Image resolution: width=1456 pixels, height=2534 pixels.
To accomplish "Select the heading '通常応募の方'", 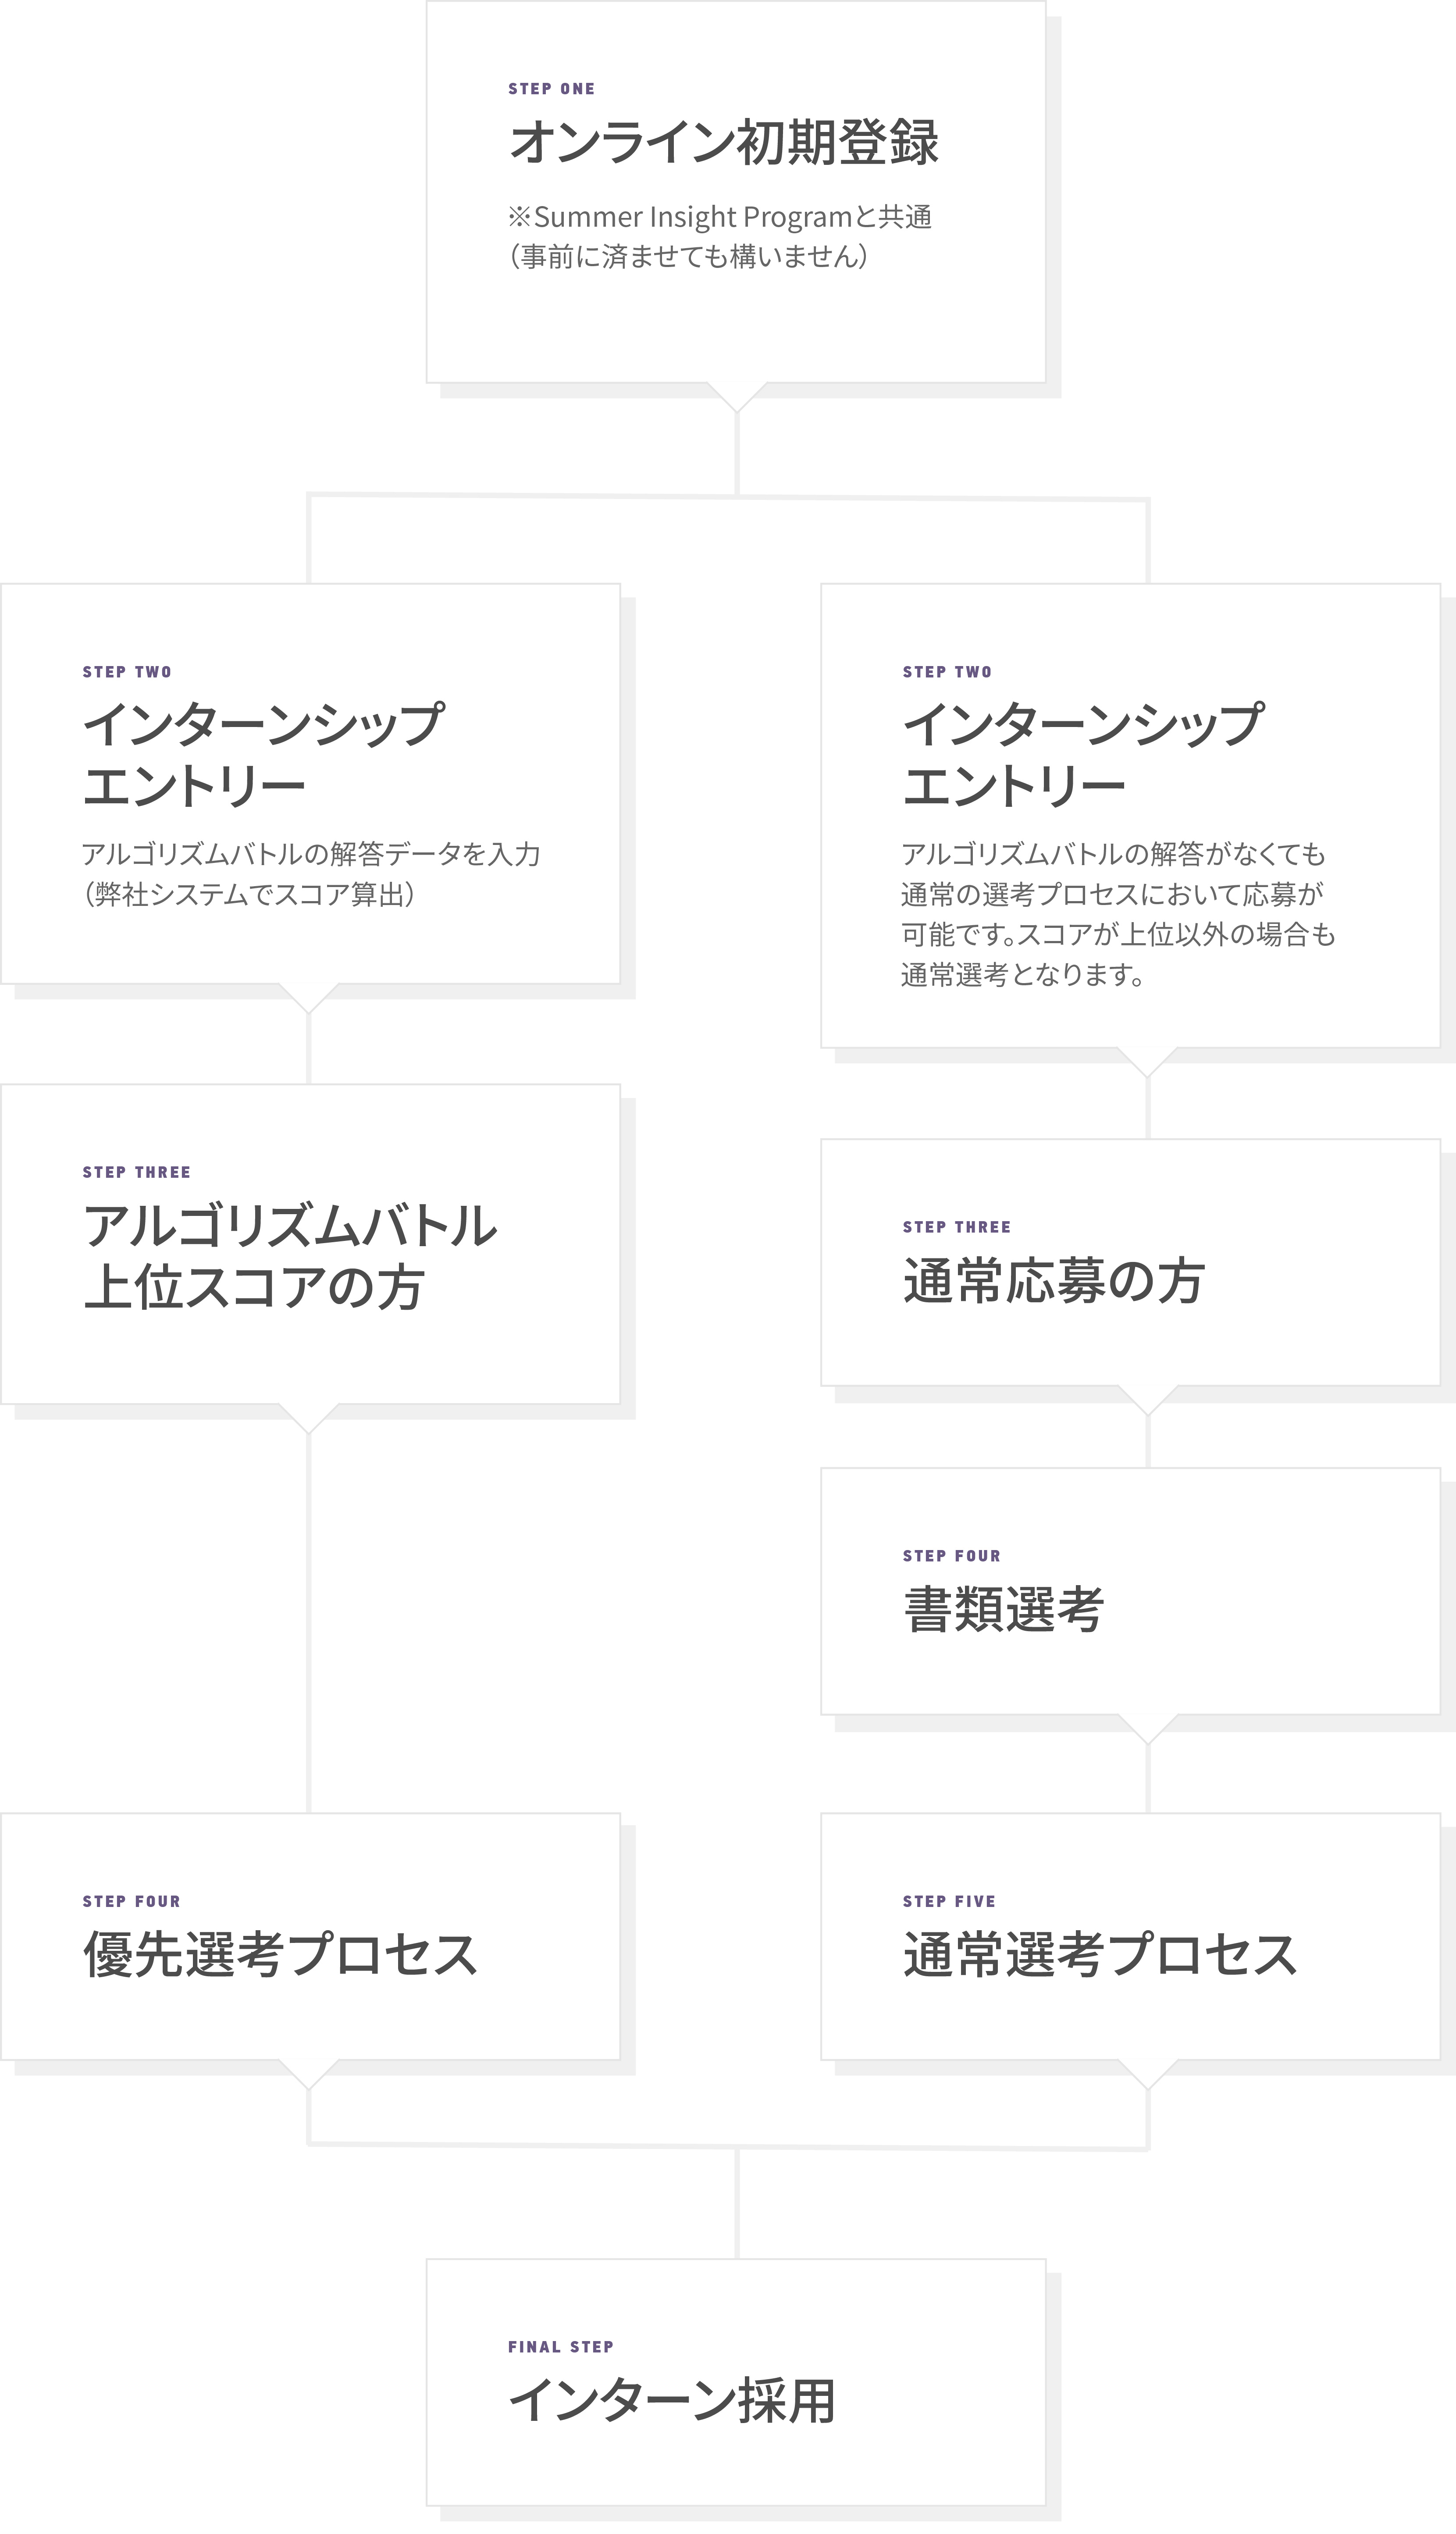I will click(1054, 1281).
